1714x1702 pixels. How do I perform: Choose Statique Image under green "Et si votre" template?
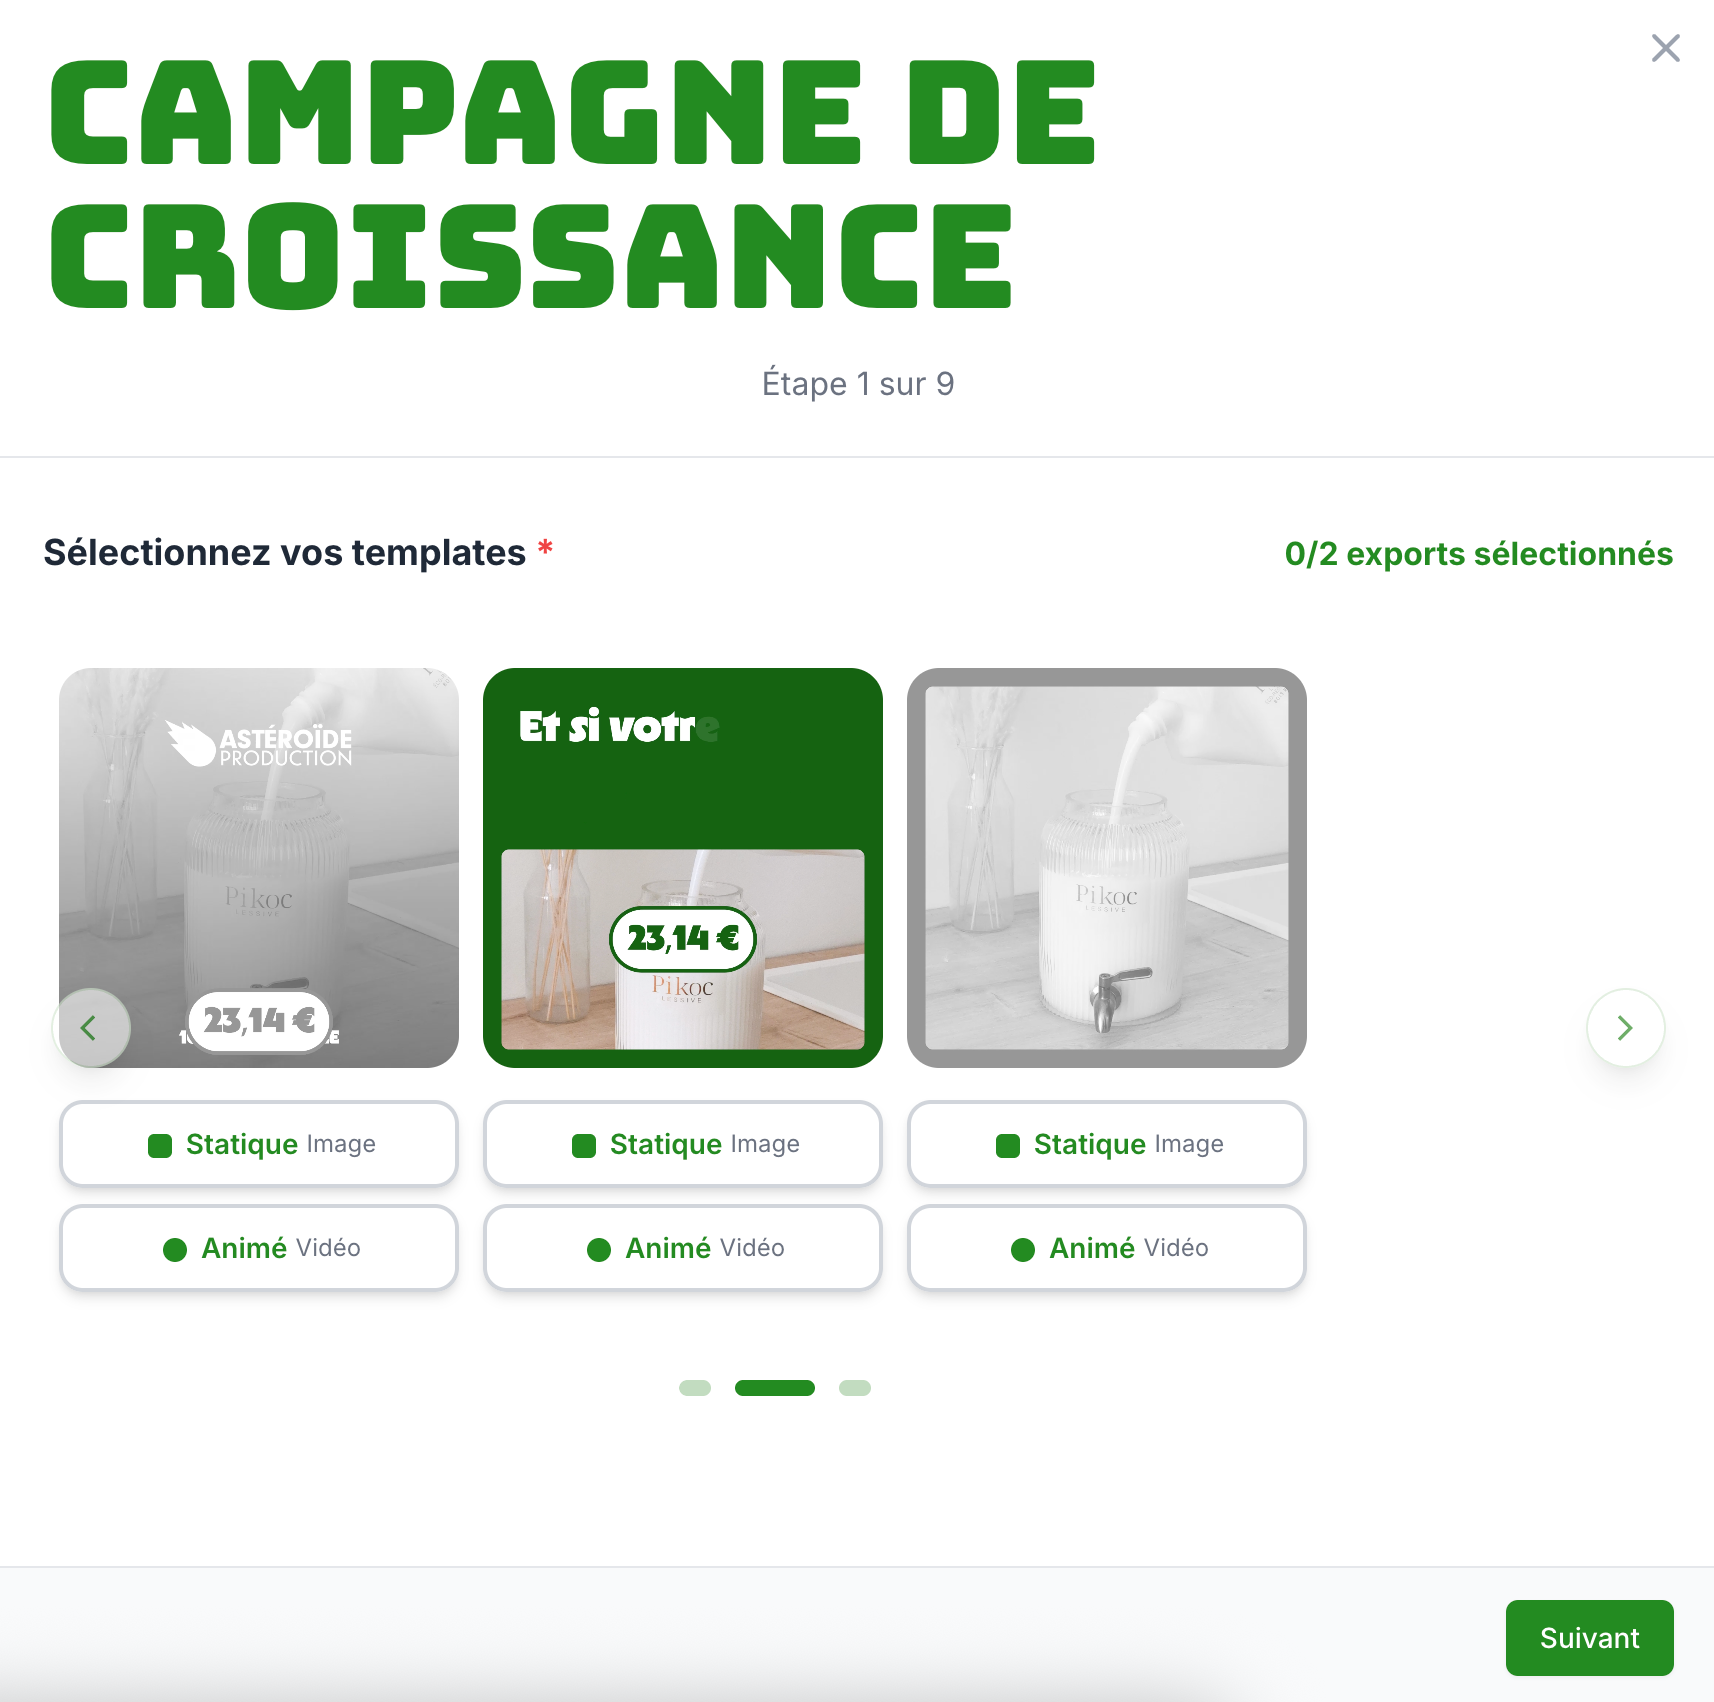(x=683, y=1143)
